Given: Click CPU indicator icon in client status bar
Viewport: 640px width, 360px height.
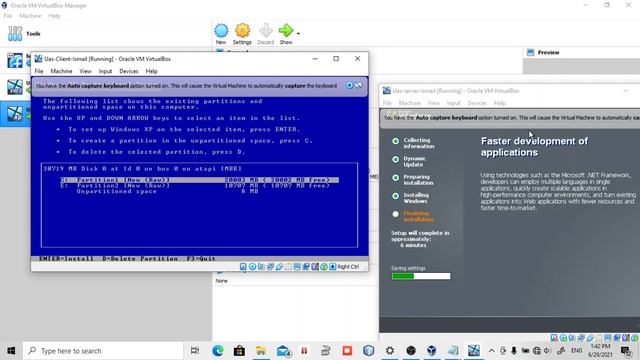Looking at the screenshot, I should click(x=315, y=267).
